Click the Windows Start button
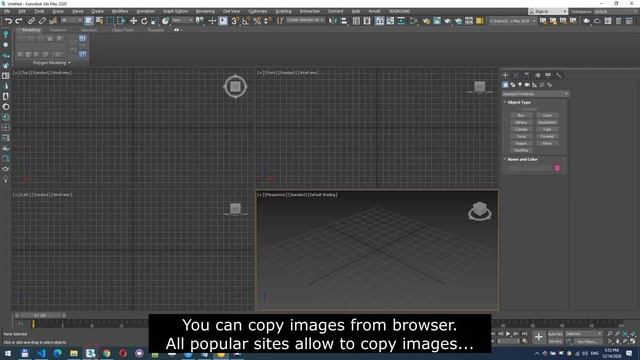 point(8,353)
